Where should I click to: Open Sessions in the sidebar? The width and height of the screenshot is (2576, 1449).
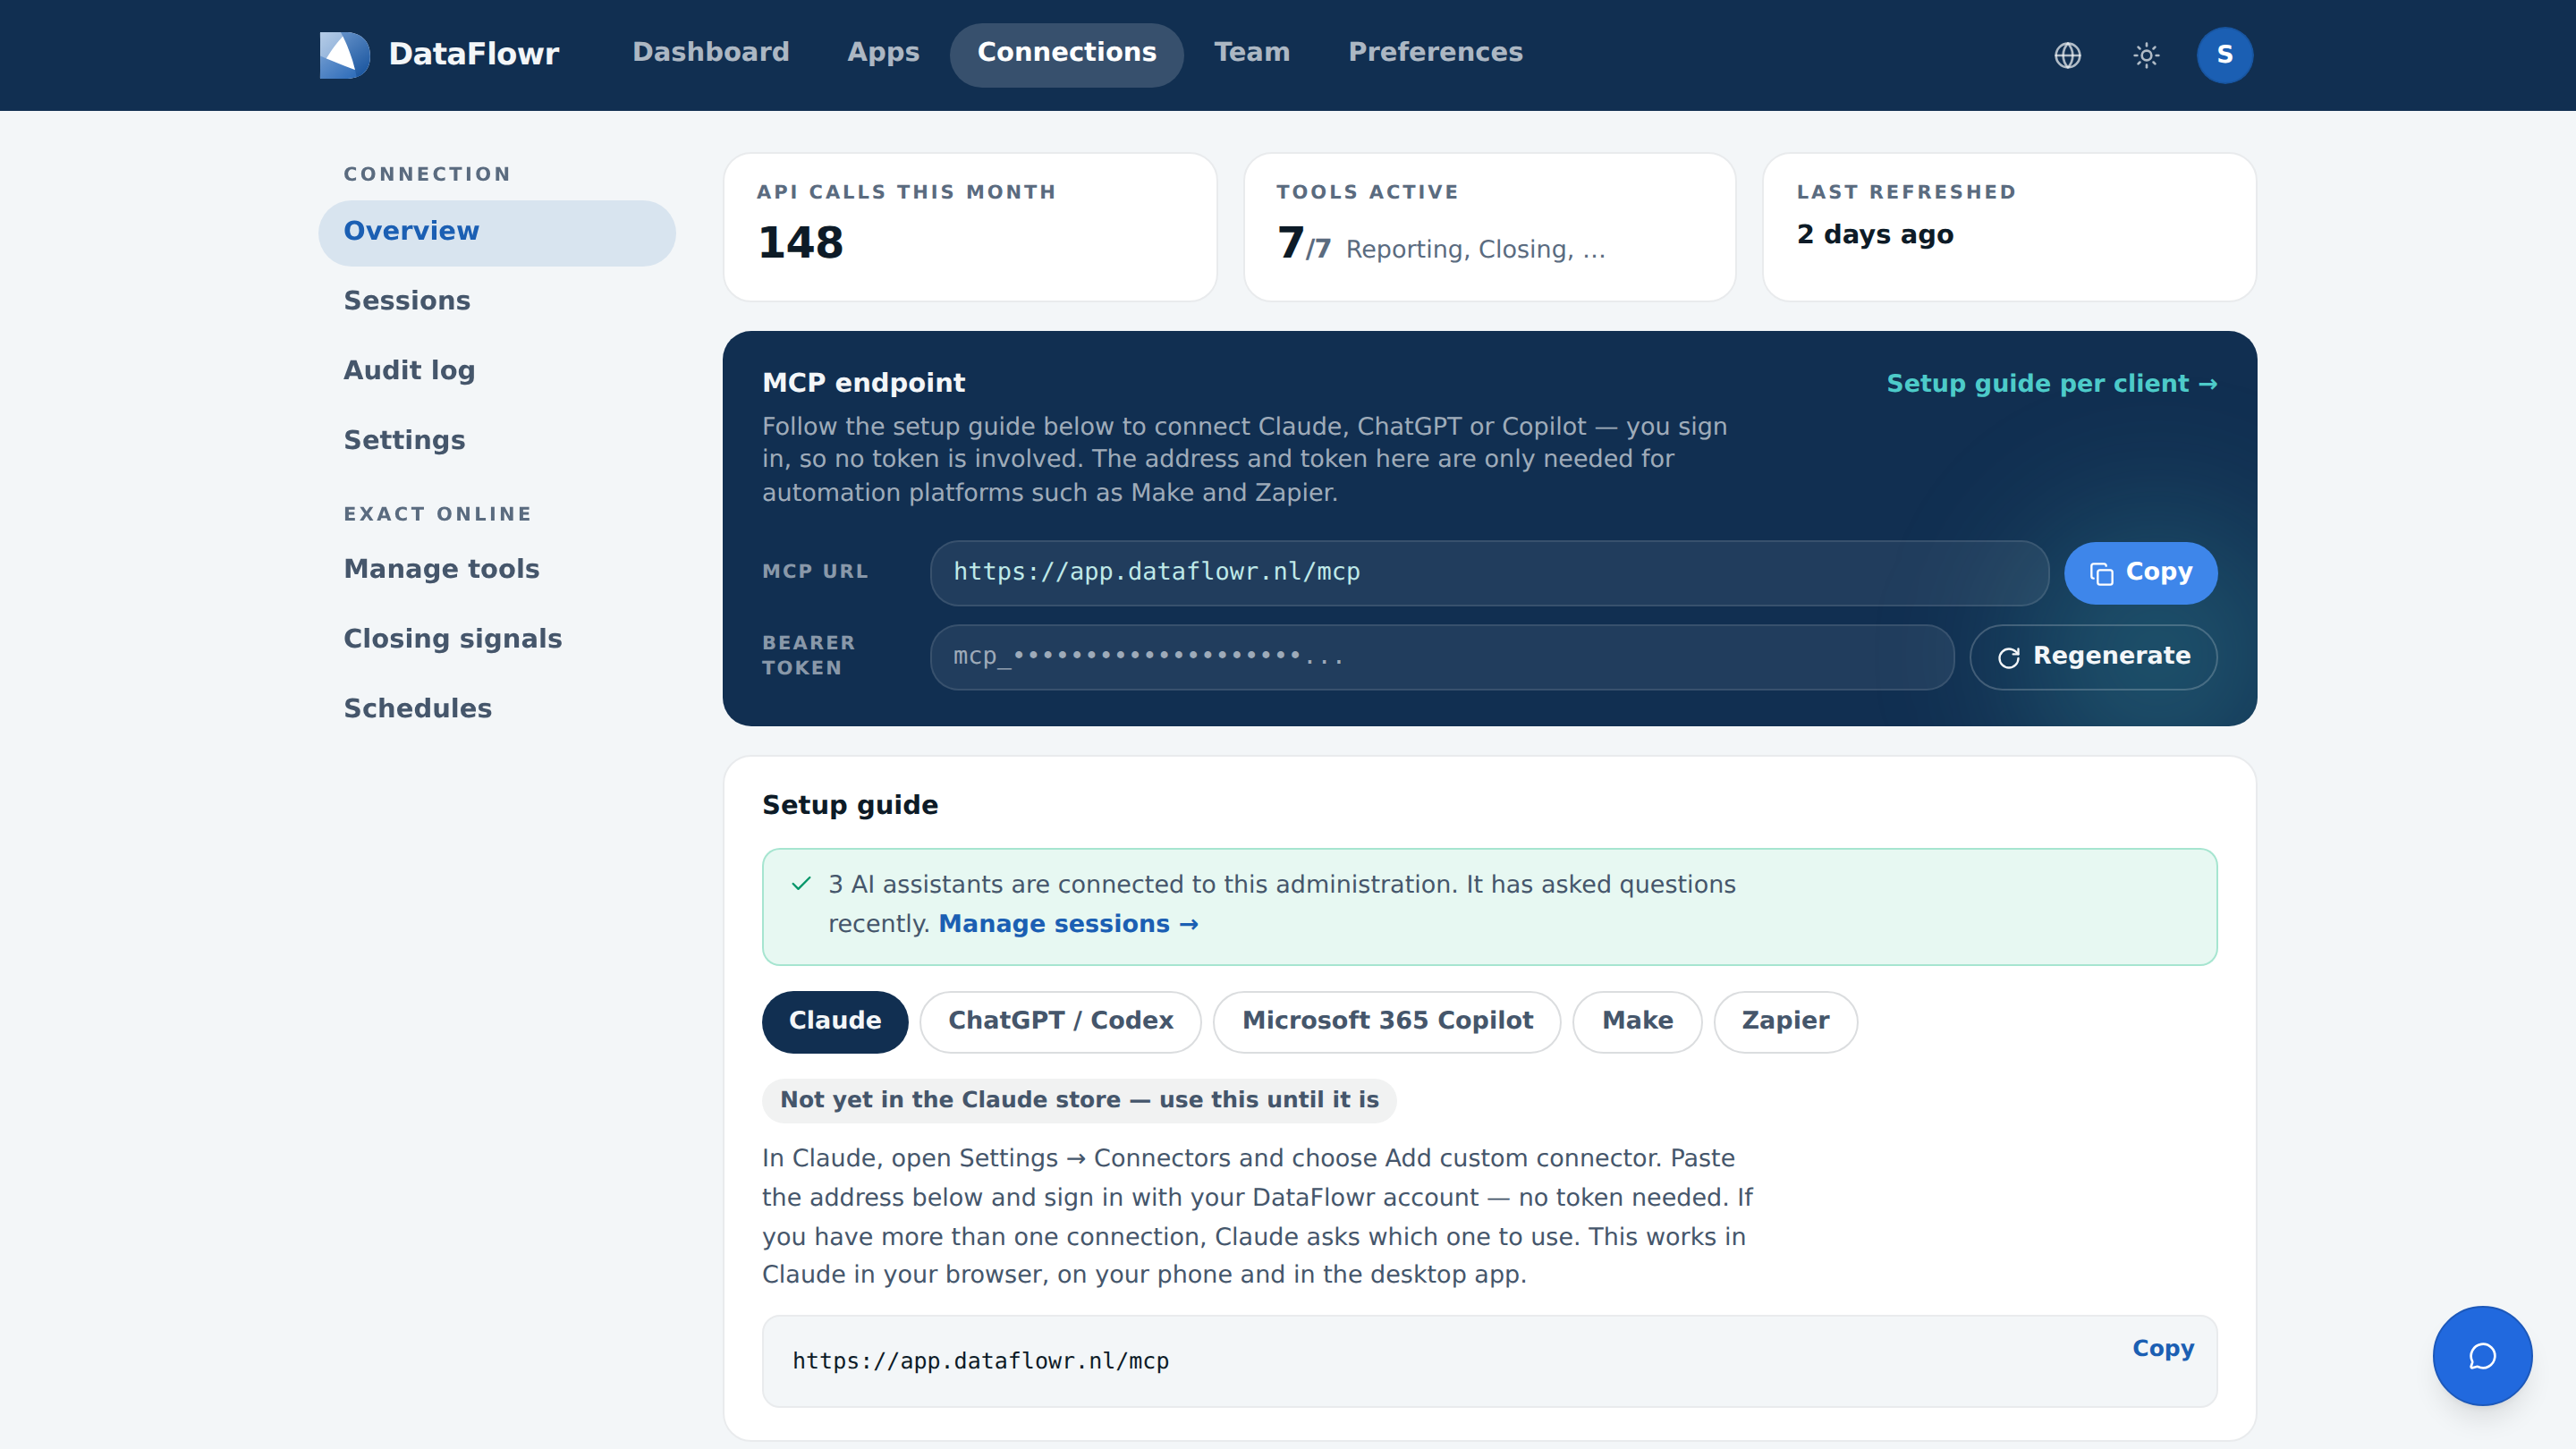[x=497, y=301]
